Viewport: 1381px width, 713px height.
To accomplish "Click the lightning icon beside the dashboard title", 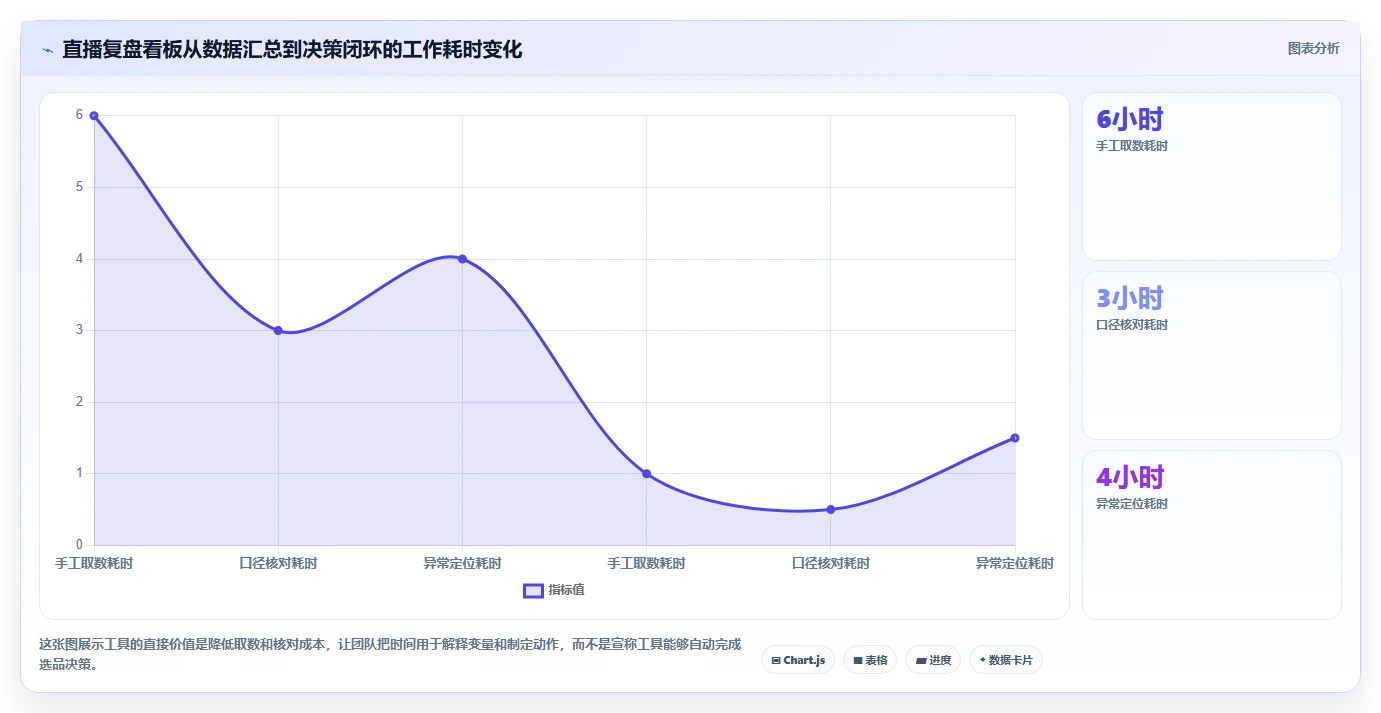I will point(47,50).
